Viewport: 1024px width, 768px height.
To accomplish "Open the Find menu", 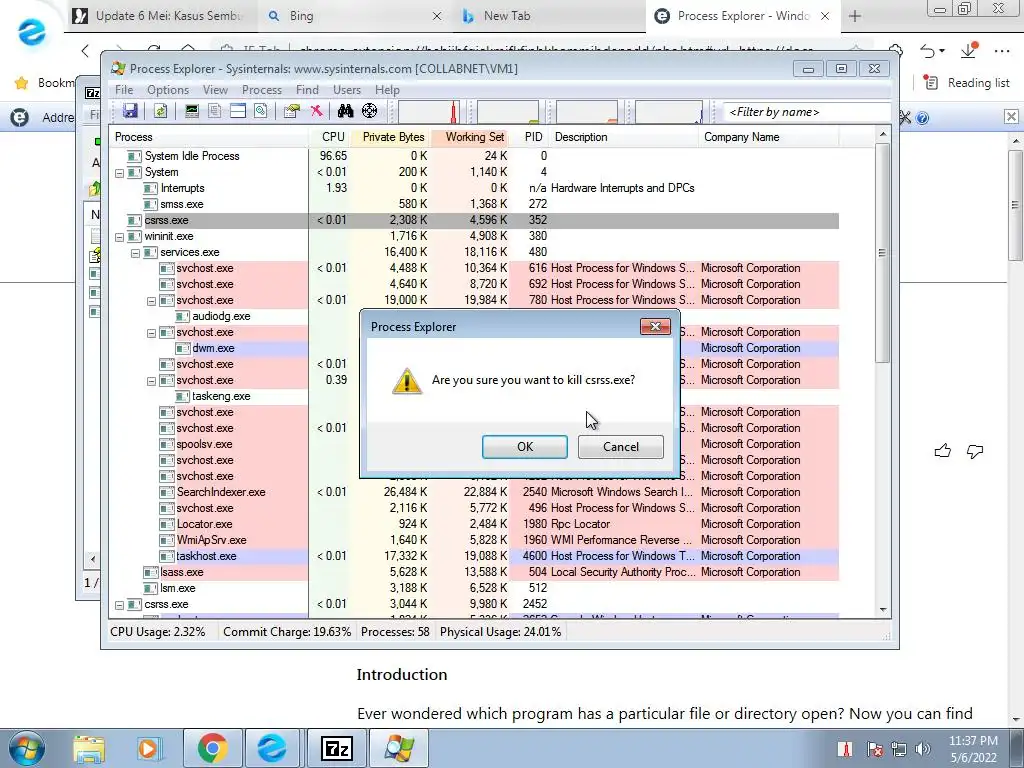I will tap(307, 90).
